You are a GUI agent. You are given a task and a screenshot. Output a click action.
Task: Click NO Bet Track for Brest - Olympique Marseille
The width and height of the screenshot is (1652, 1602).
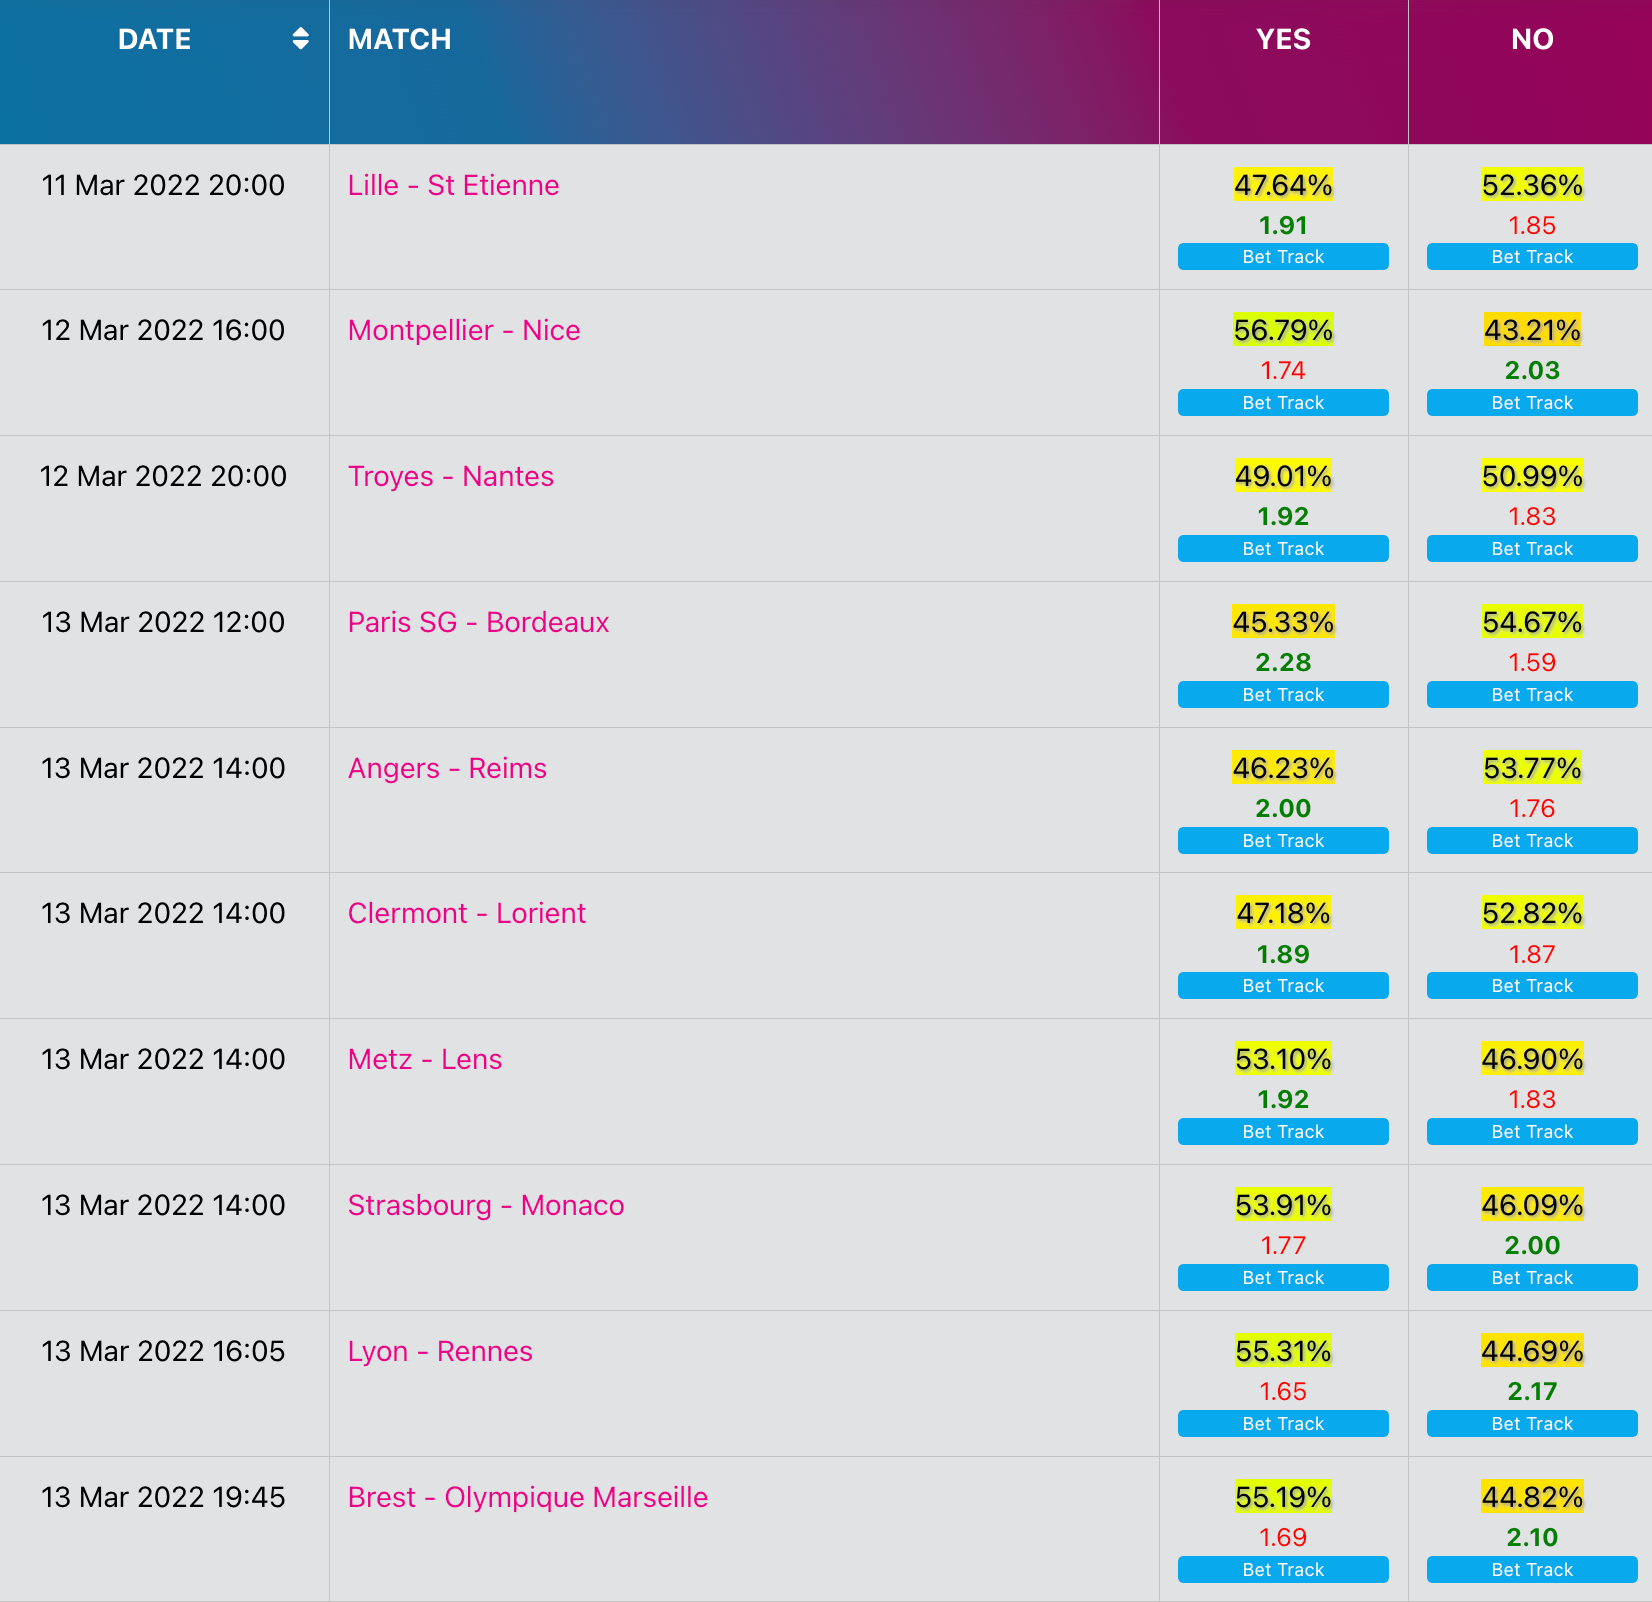tap(1532, 1570)
